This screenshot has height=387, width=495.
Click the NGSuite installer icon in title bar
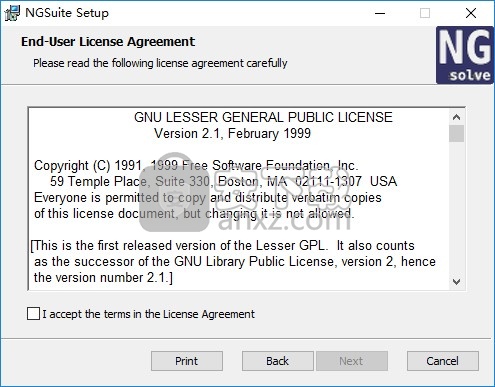(x=12, y=13)
